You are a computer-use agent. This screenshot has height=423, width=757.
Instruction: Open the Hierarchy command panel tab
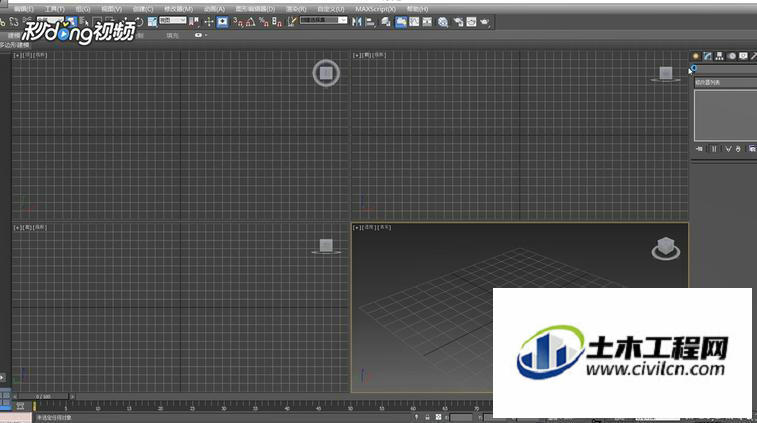(x=719, y=56)
